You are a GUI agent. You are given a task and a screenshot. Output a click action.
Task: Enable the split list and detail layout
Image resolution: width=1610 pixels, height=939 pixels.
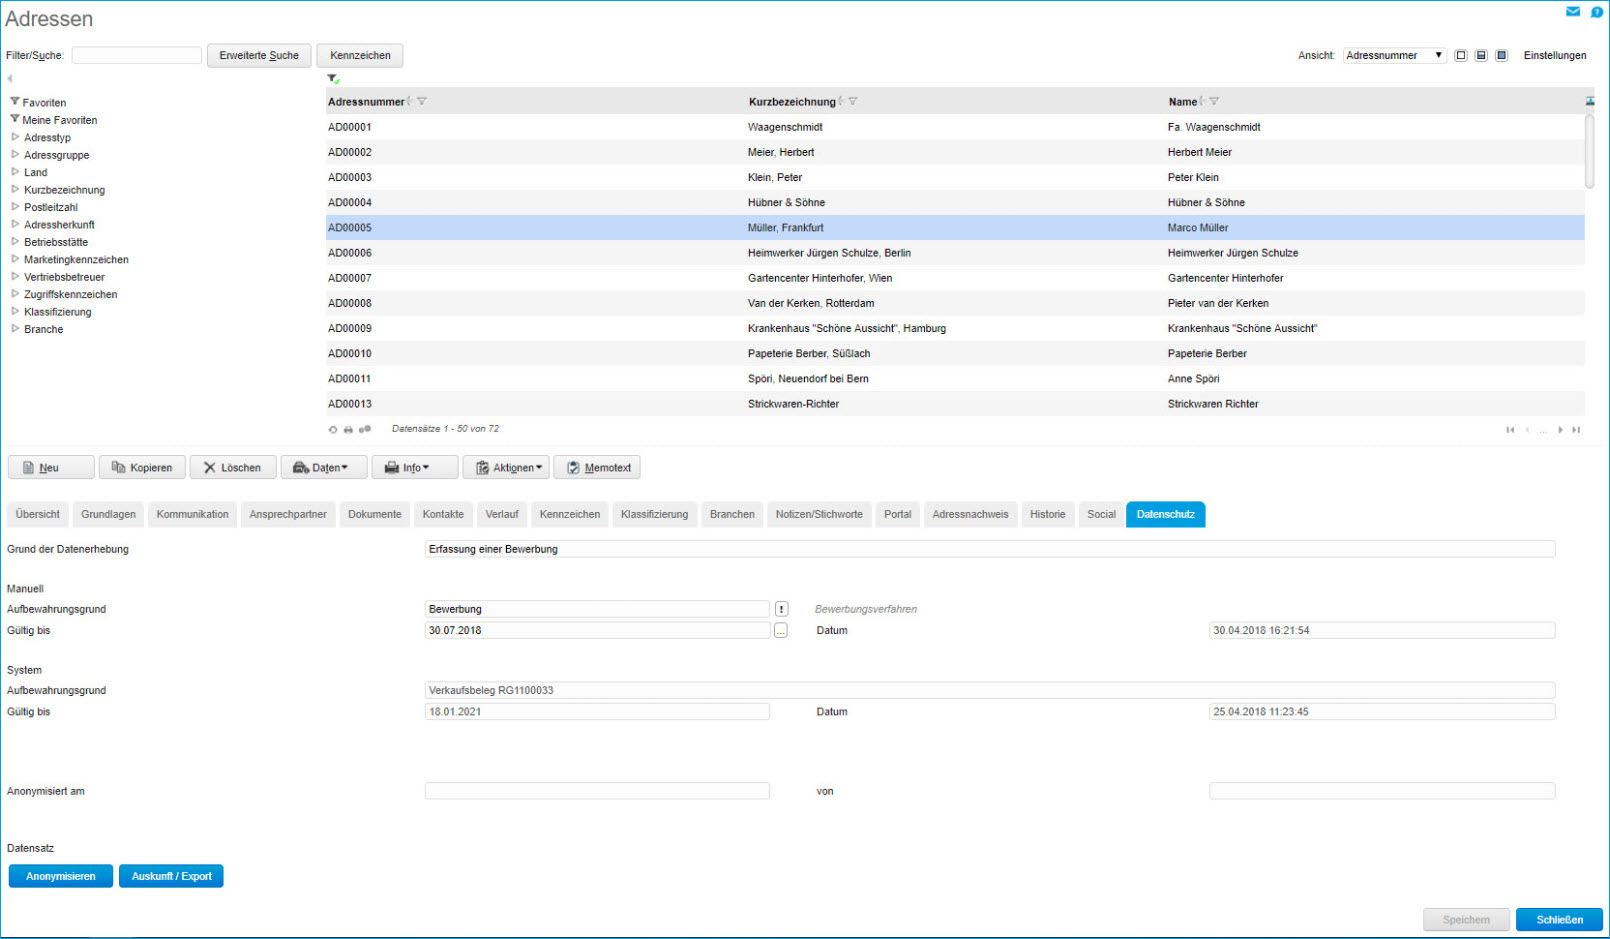(1481, 55)
